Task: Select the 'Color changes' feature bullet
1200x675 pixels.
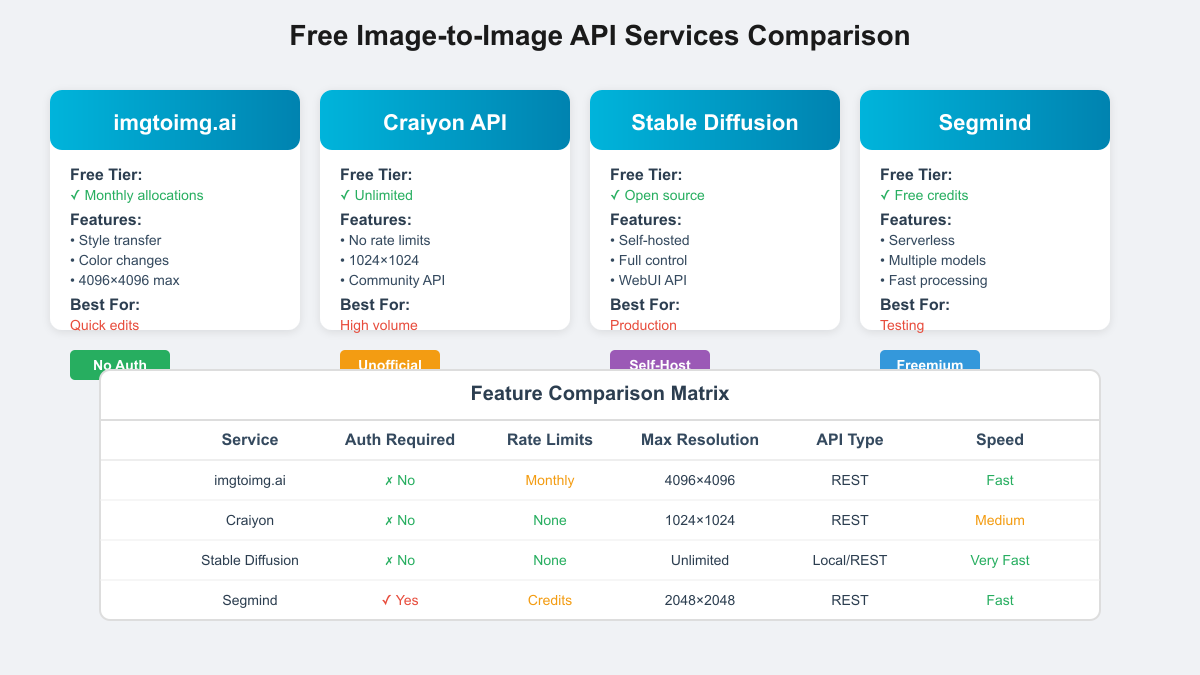Action: pos(120,260)
